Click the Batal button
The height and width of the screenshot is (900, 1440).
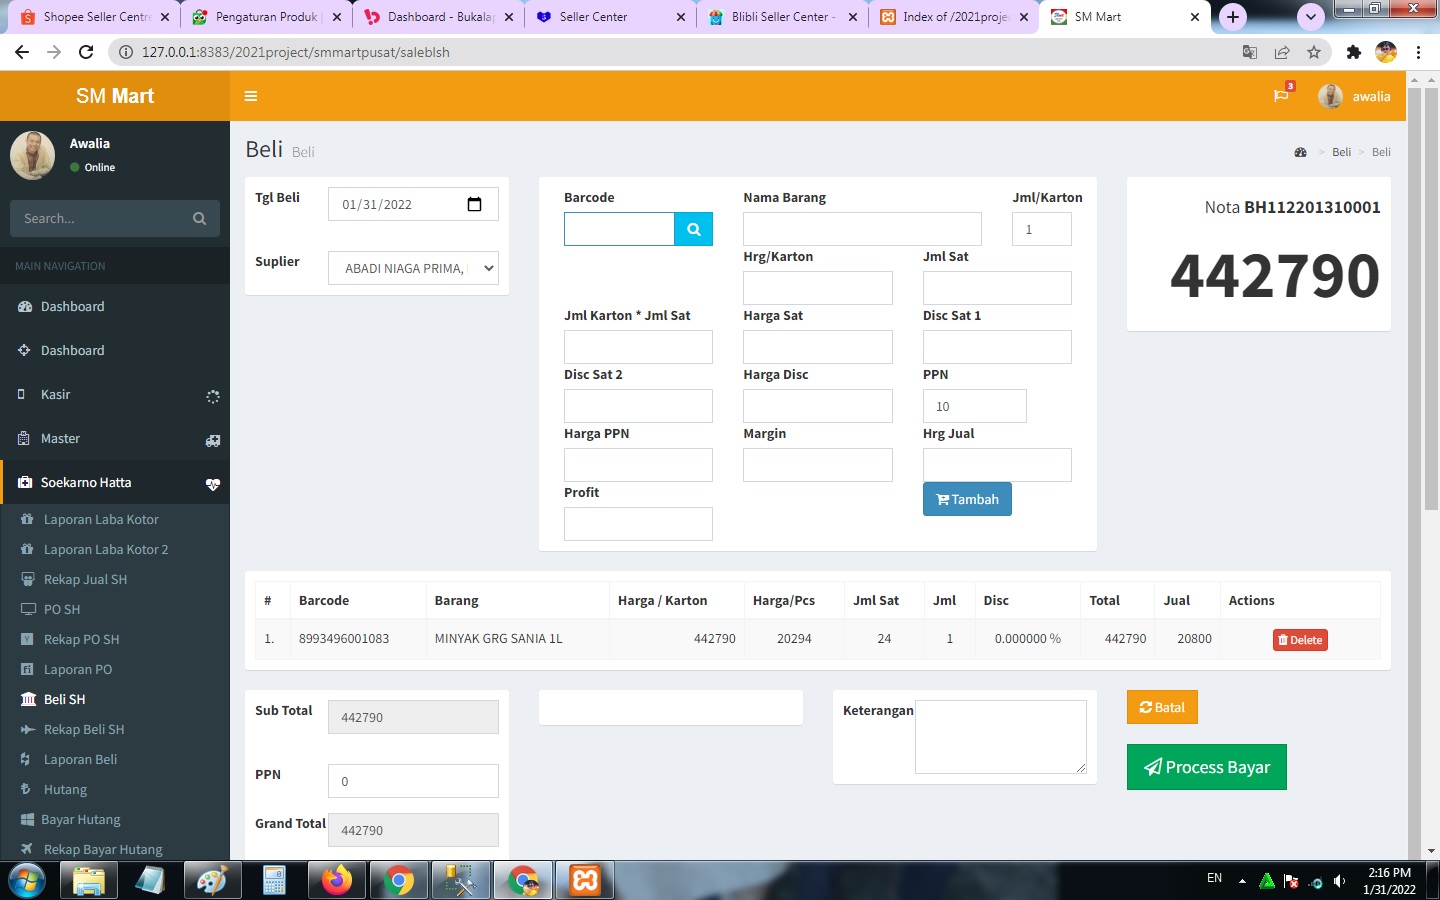[x=1162, y=707]
